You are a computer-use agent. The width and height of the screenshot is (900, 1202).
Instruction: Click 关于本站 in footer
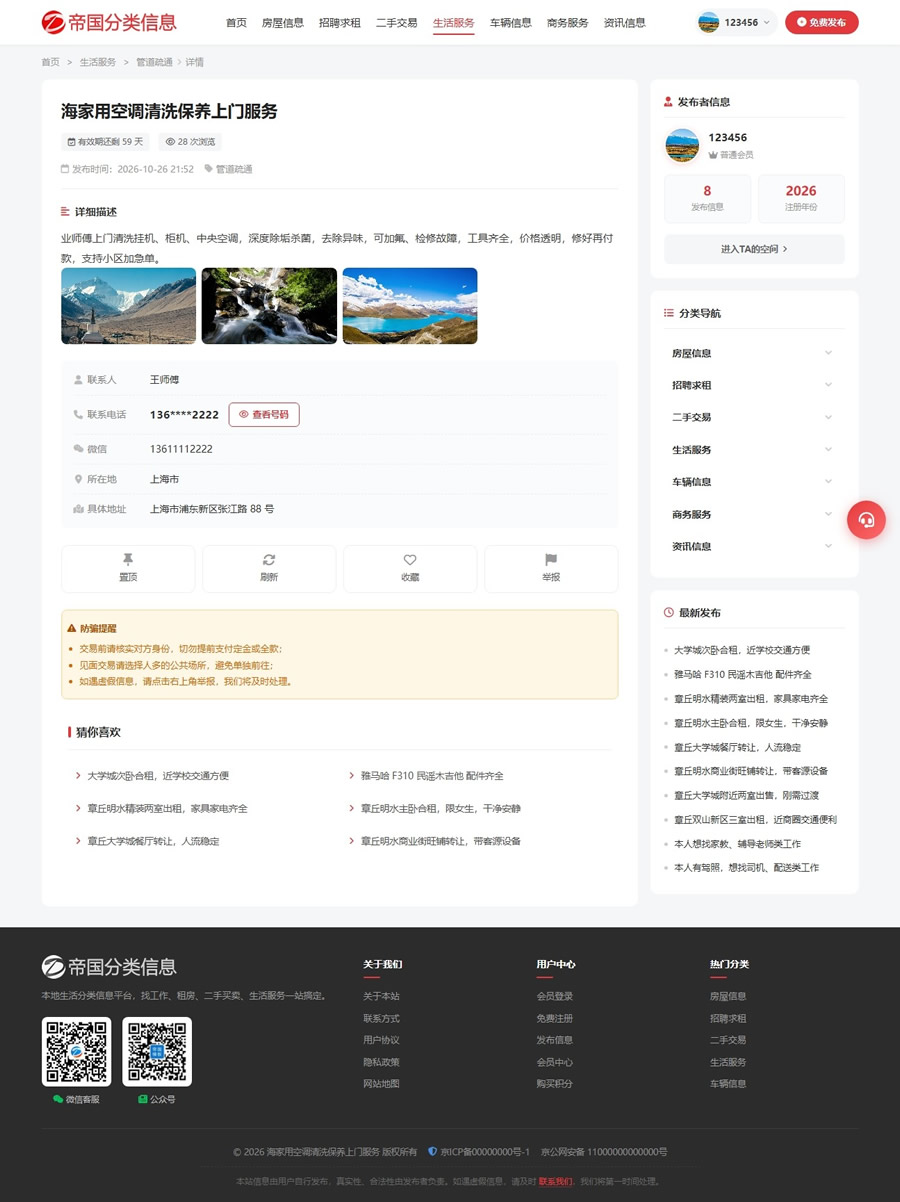pos(381,996)
